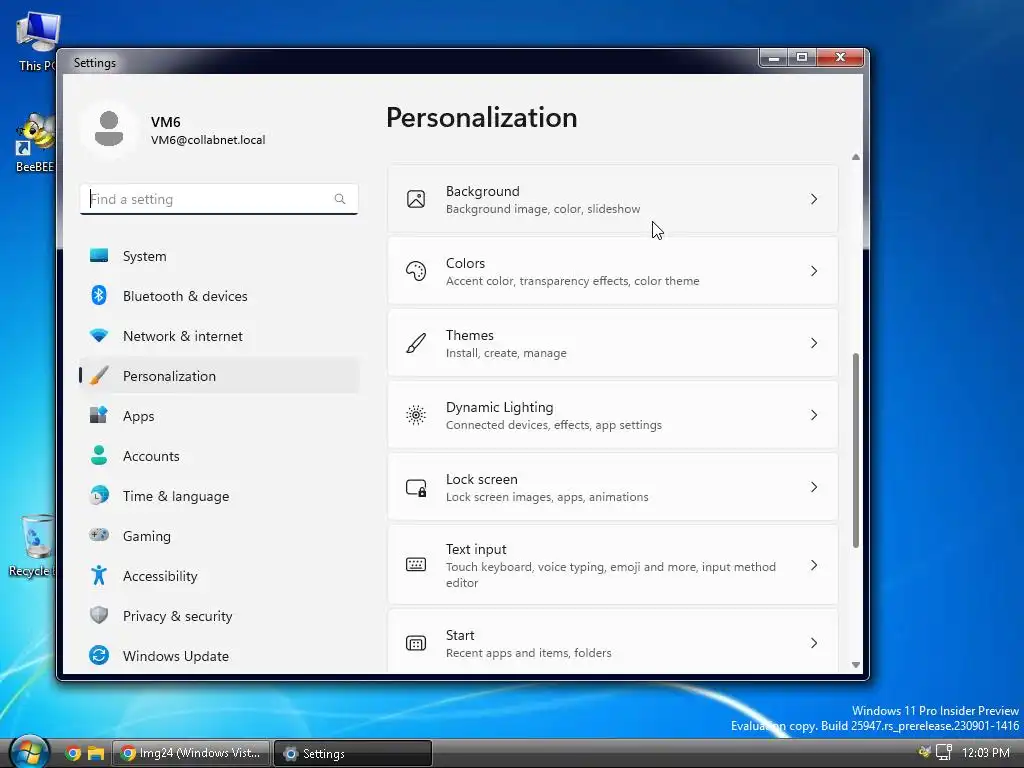
Task: Open Gaming settings
Action: pyautogui.click(x=219, y=536)
